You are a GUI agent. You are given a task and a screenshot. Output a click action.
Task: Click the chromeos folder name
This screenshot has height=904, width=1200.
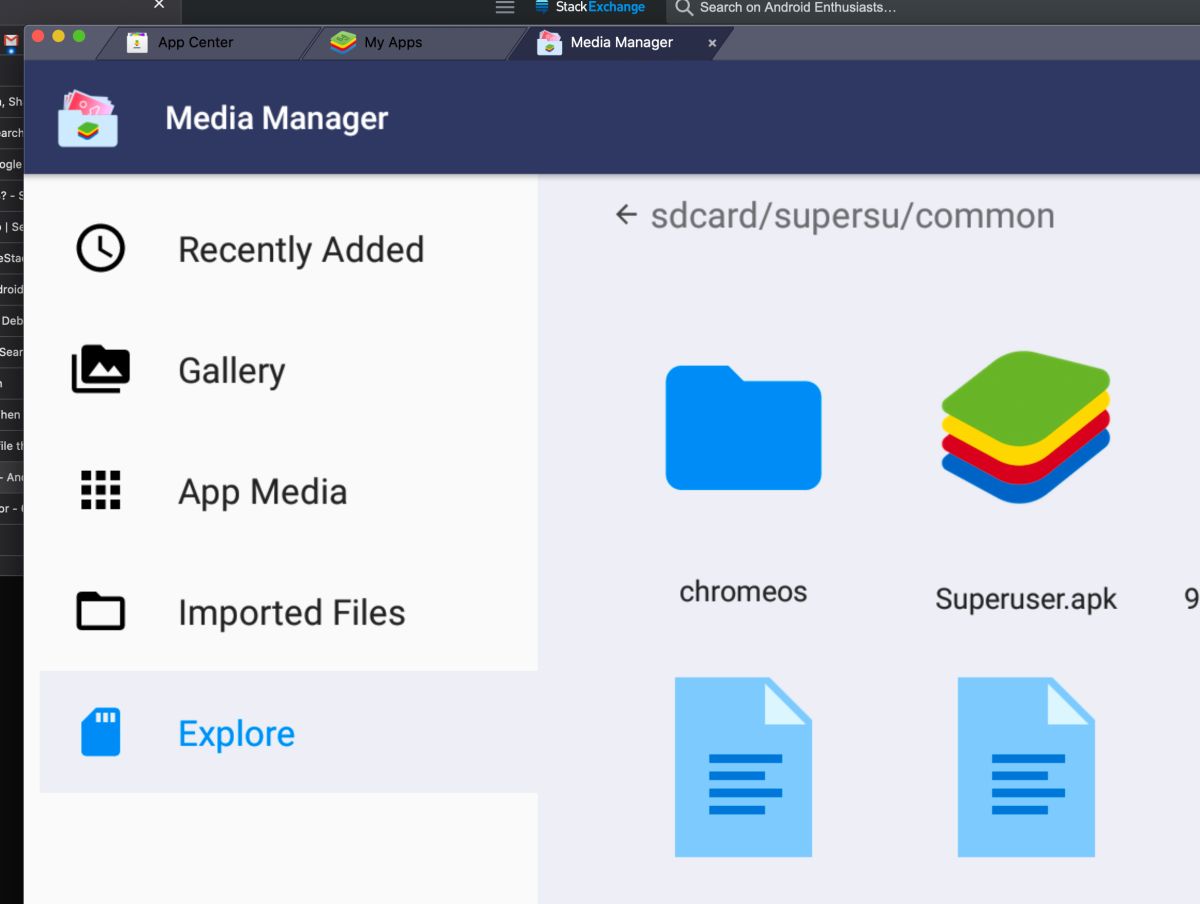743,591
